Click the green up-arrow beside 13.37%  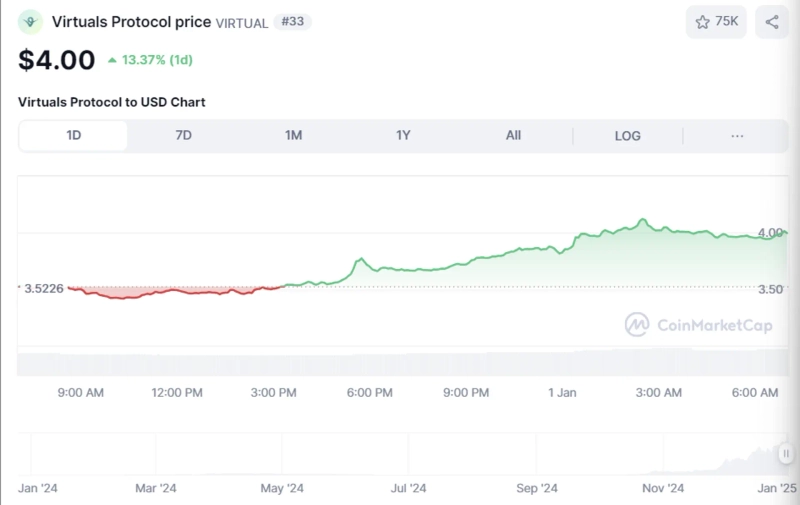(111, 60)
